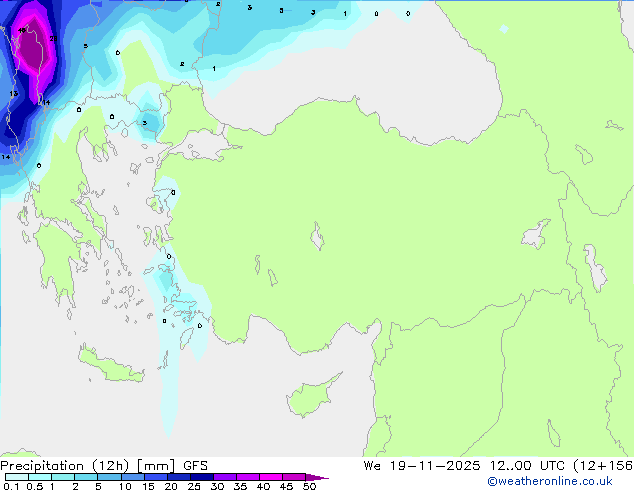Click the "12..00 UTC" time text

[x=527, y=466]
